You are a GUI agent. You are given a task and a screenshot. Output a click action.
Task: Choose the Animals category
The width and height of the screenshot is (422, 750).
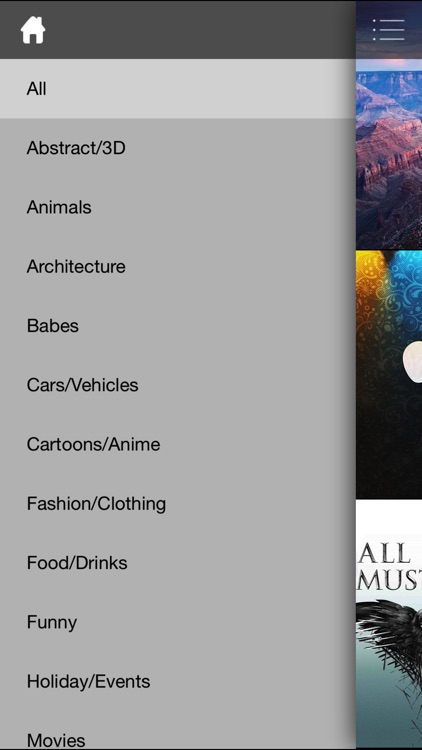point(178,208)
